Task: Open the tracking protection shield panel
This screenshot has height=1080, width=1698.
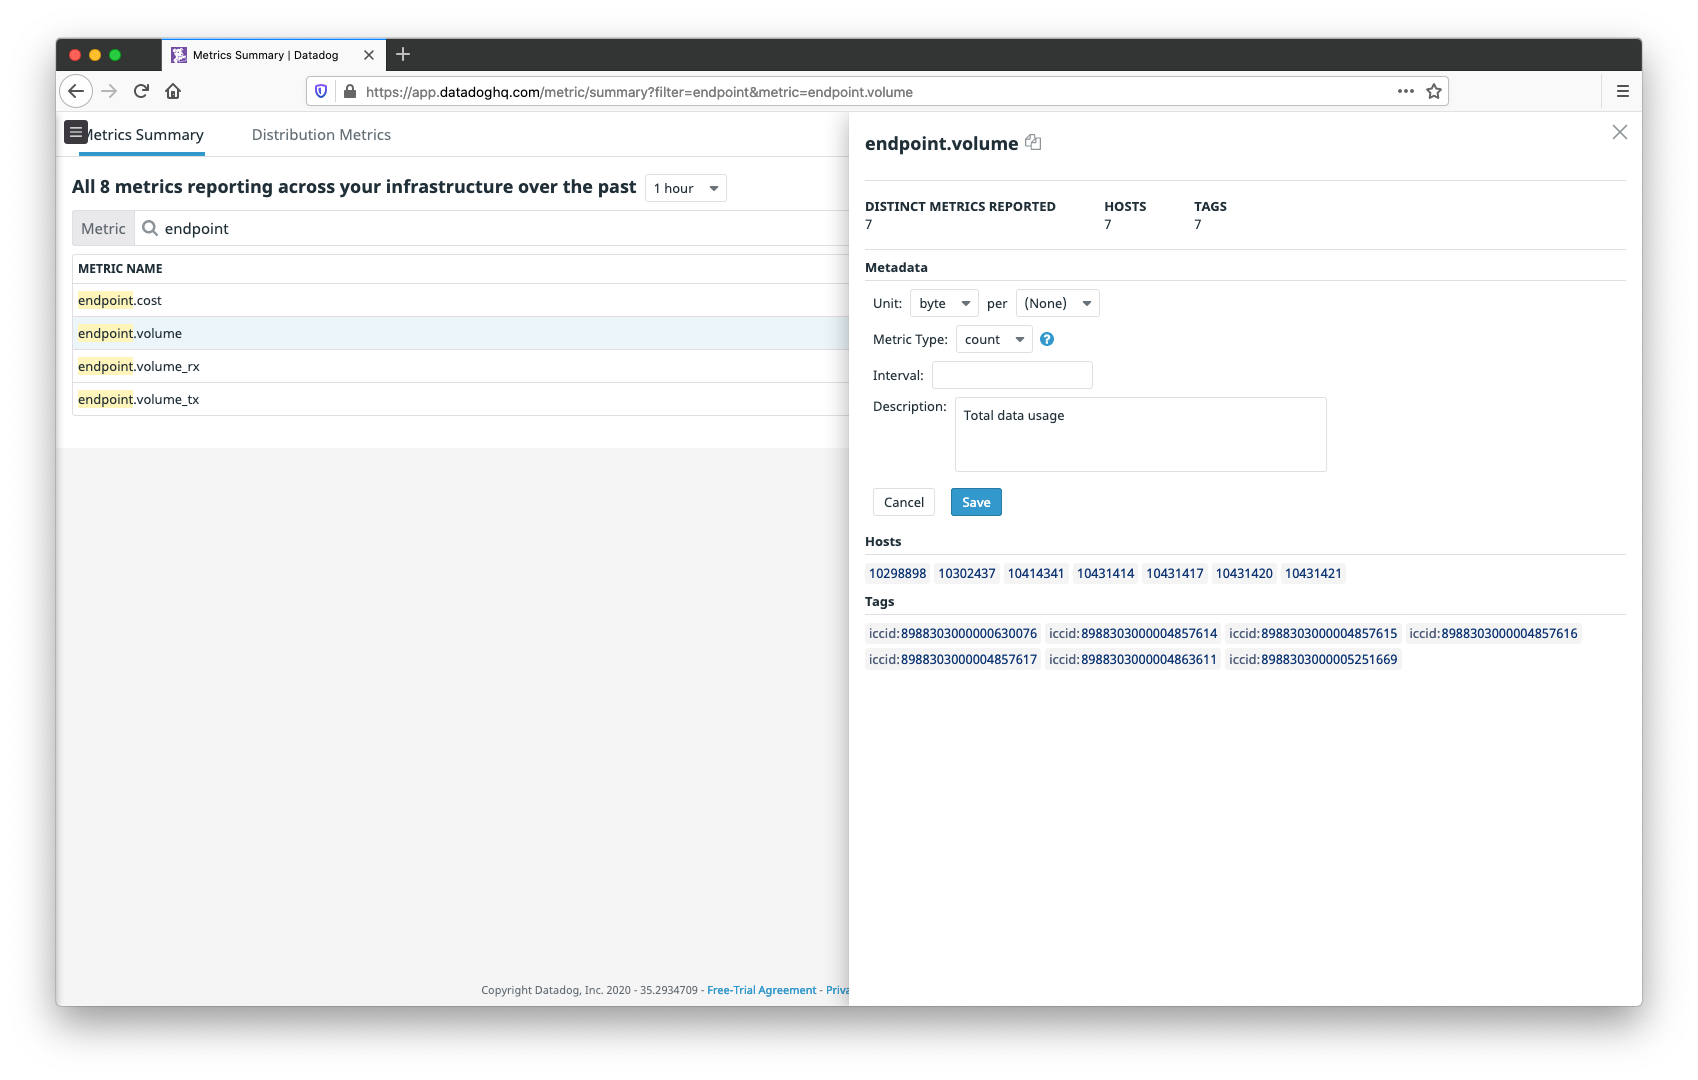Action: coord(320,91)
